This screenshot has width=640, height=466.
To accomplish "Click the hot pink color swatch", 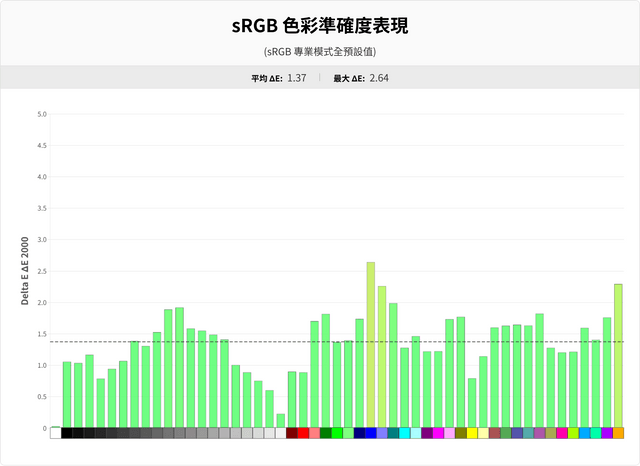I will click(562, 433).
